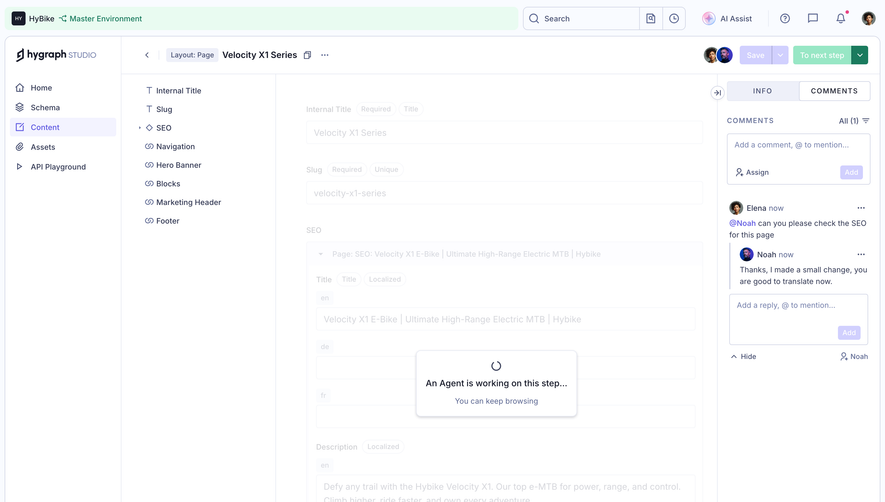Click Add button for new comment
885x502 pixels.
click(x=851, y=172)
